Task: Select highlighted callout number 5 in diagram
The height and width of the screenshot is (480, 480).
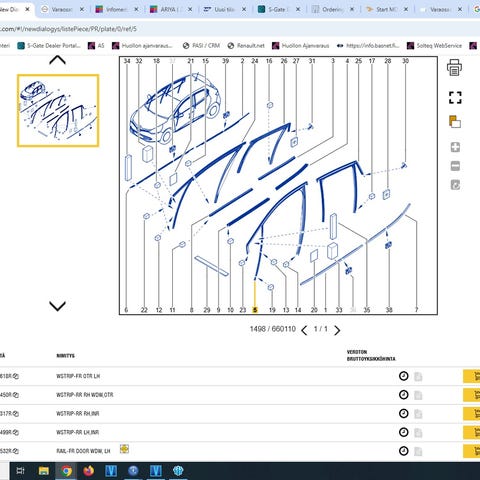Action: click(x=255, y=310)
